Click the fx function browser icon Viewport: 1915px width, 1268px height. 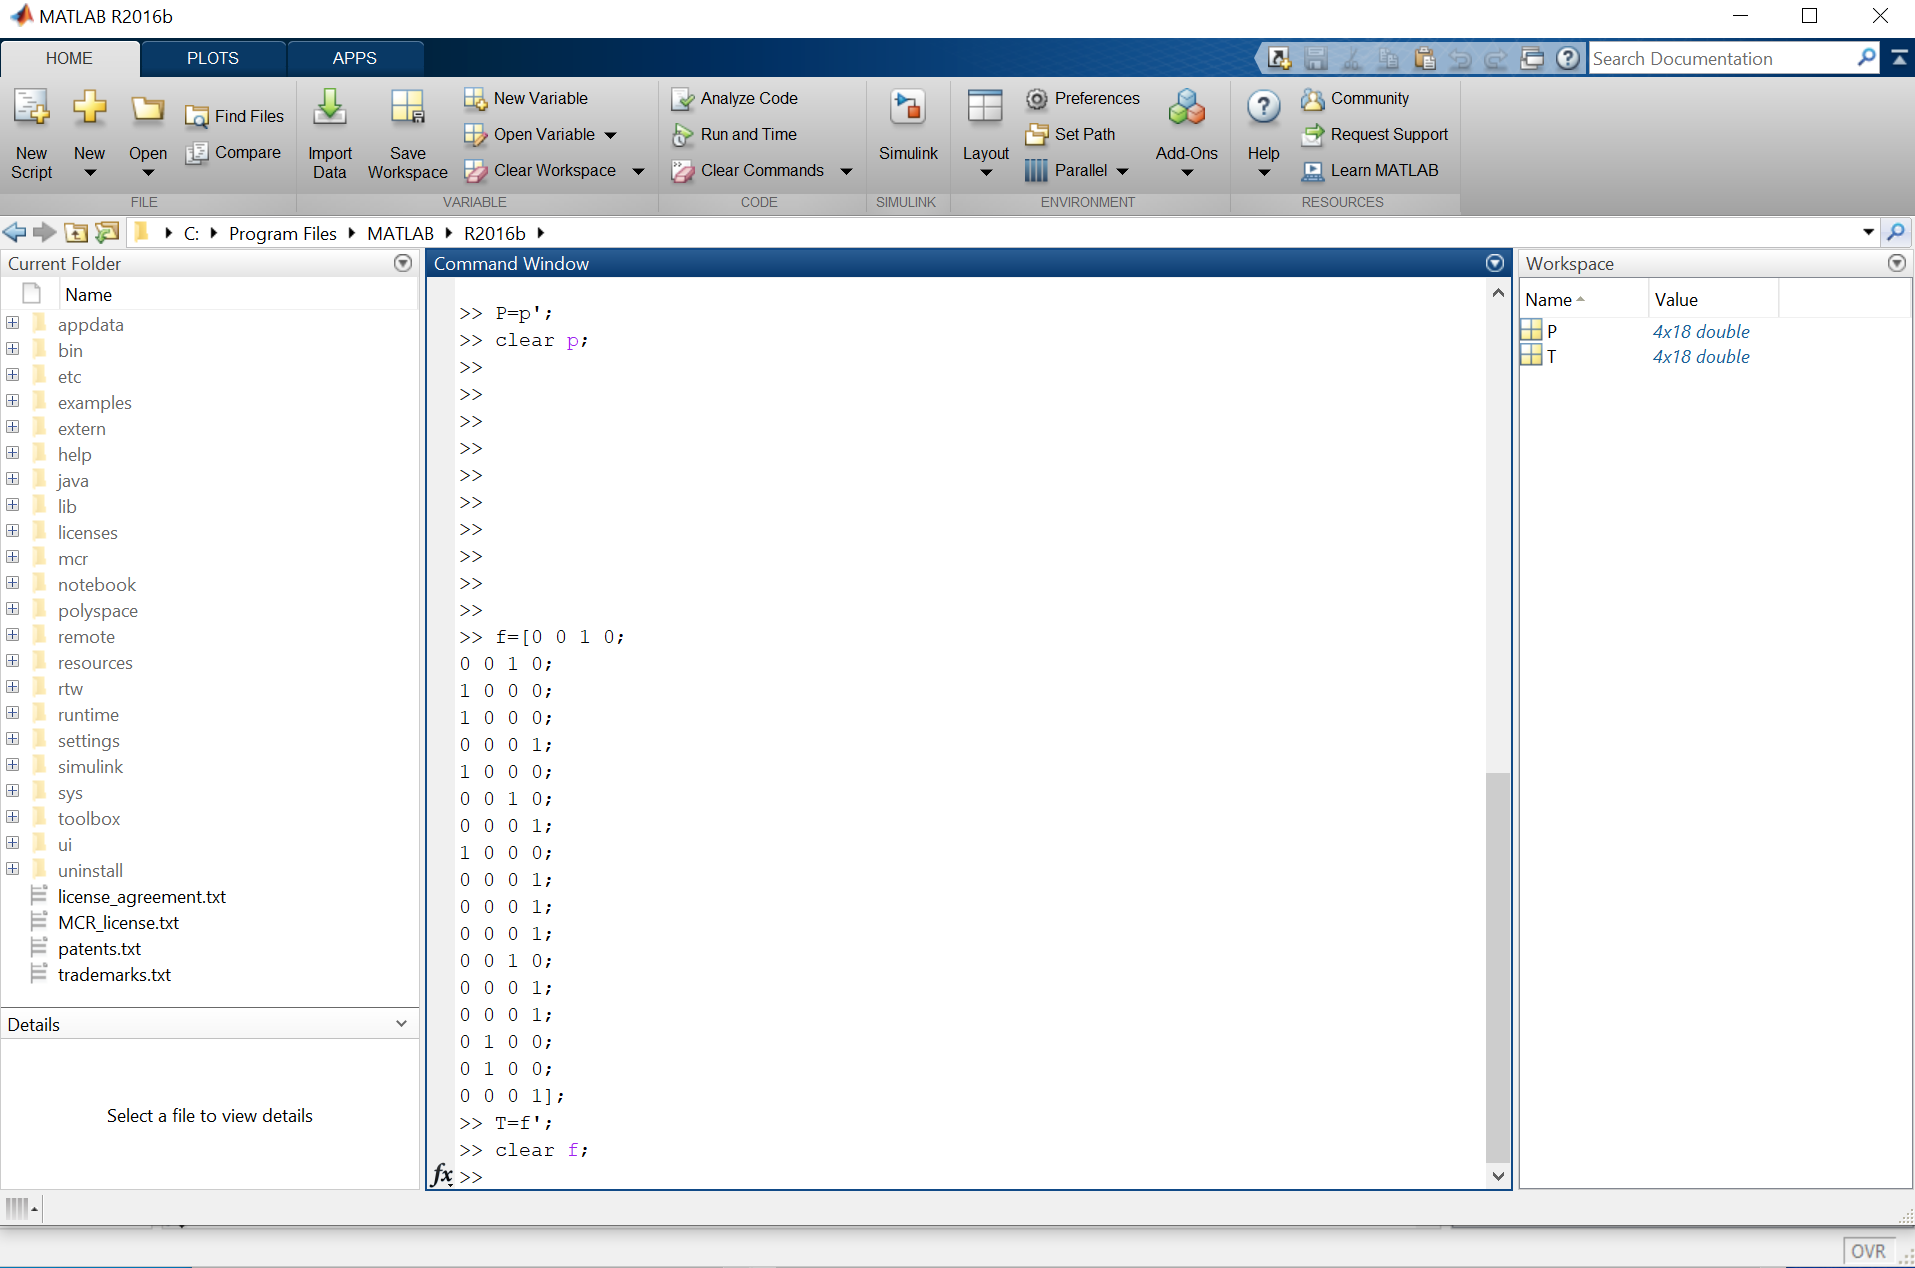coord(442,1174)
